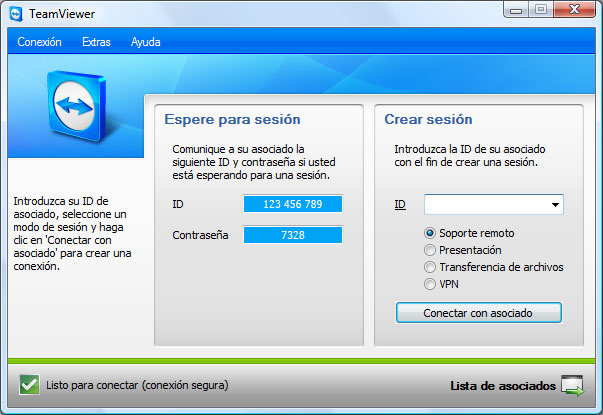Click the disabled maximize window button
603x415 pixels.
tap(541, 10)
